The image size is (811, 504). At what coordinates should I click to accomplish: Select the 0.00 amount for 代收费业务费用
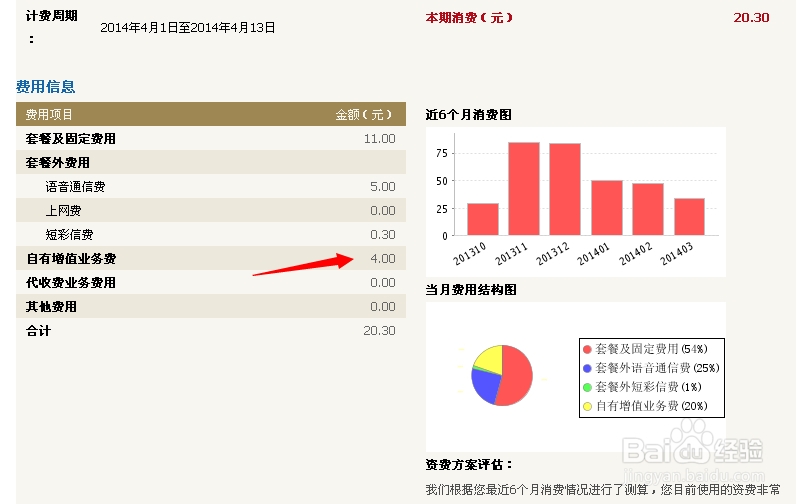click(x=382, y=283)
